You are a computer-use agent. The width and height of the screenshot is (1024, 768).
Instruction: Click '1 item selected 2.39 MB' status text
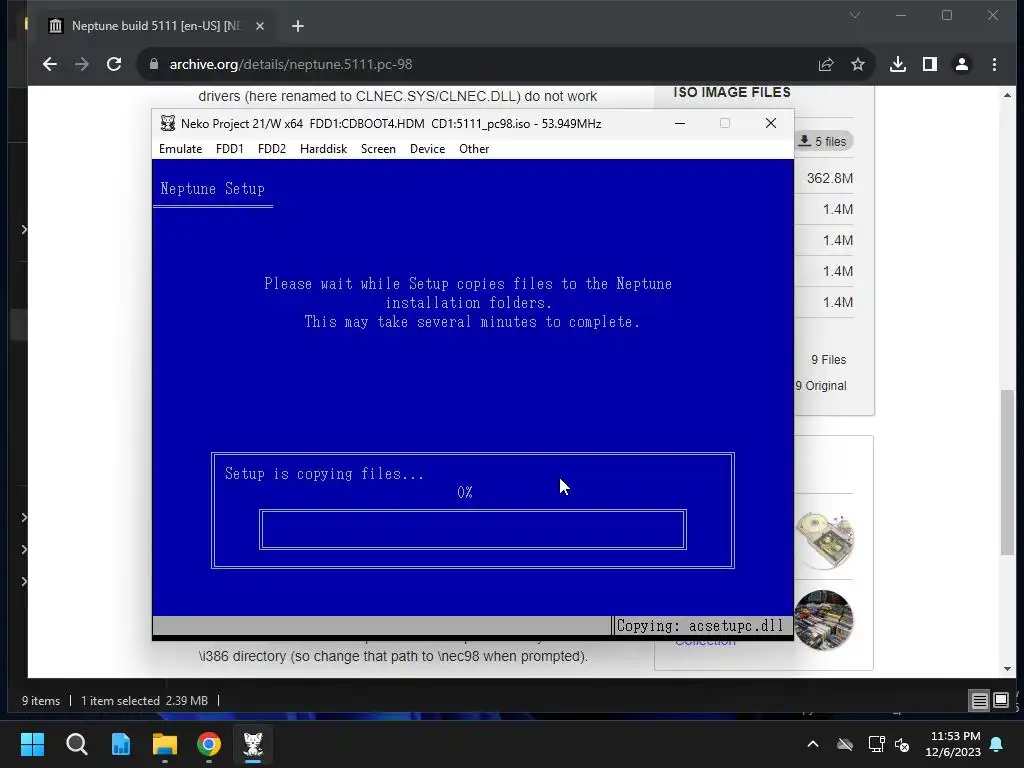tap(144, 701)
